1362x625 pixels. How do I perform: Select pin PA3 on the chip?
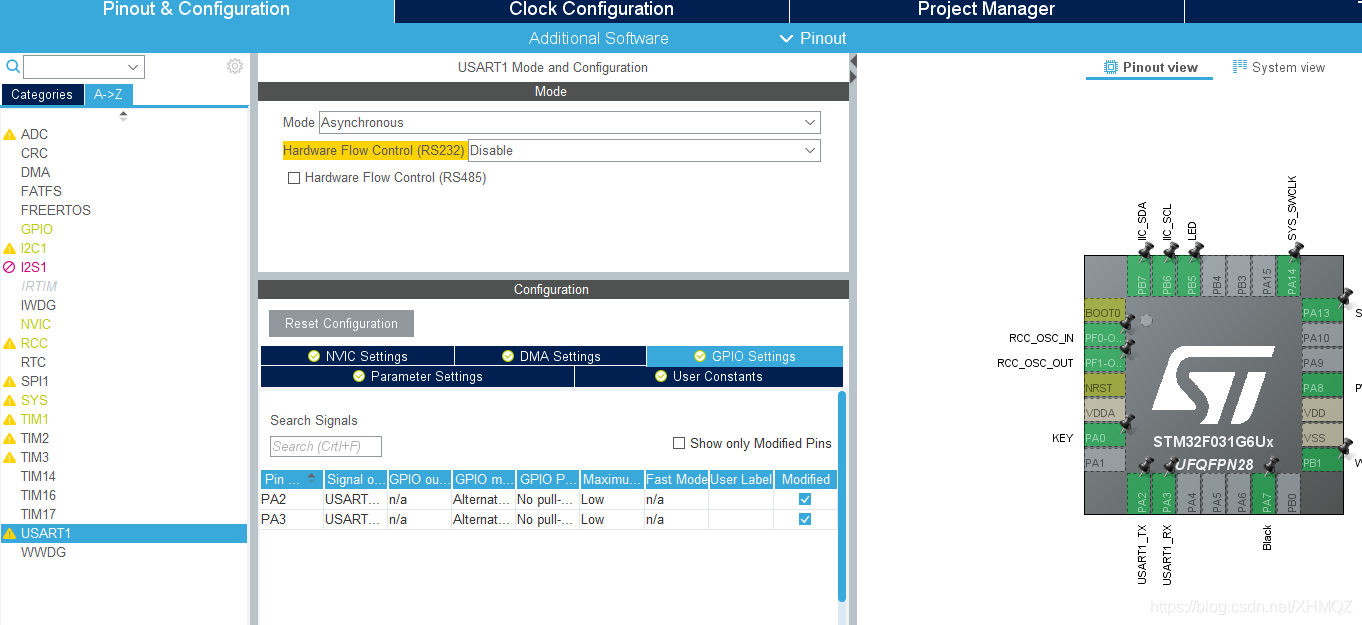[1166, 495]
